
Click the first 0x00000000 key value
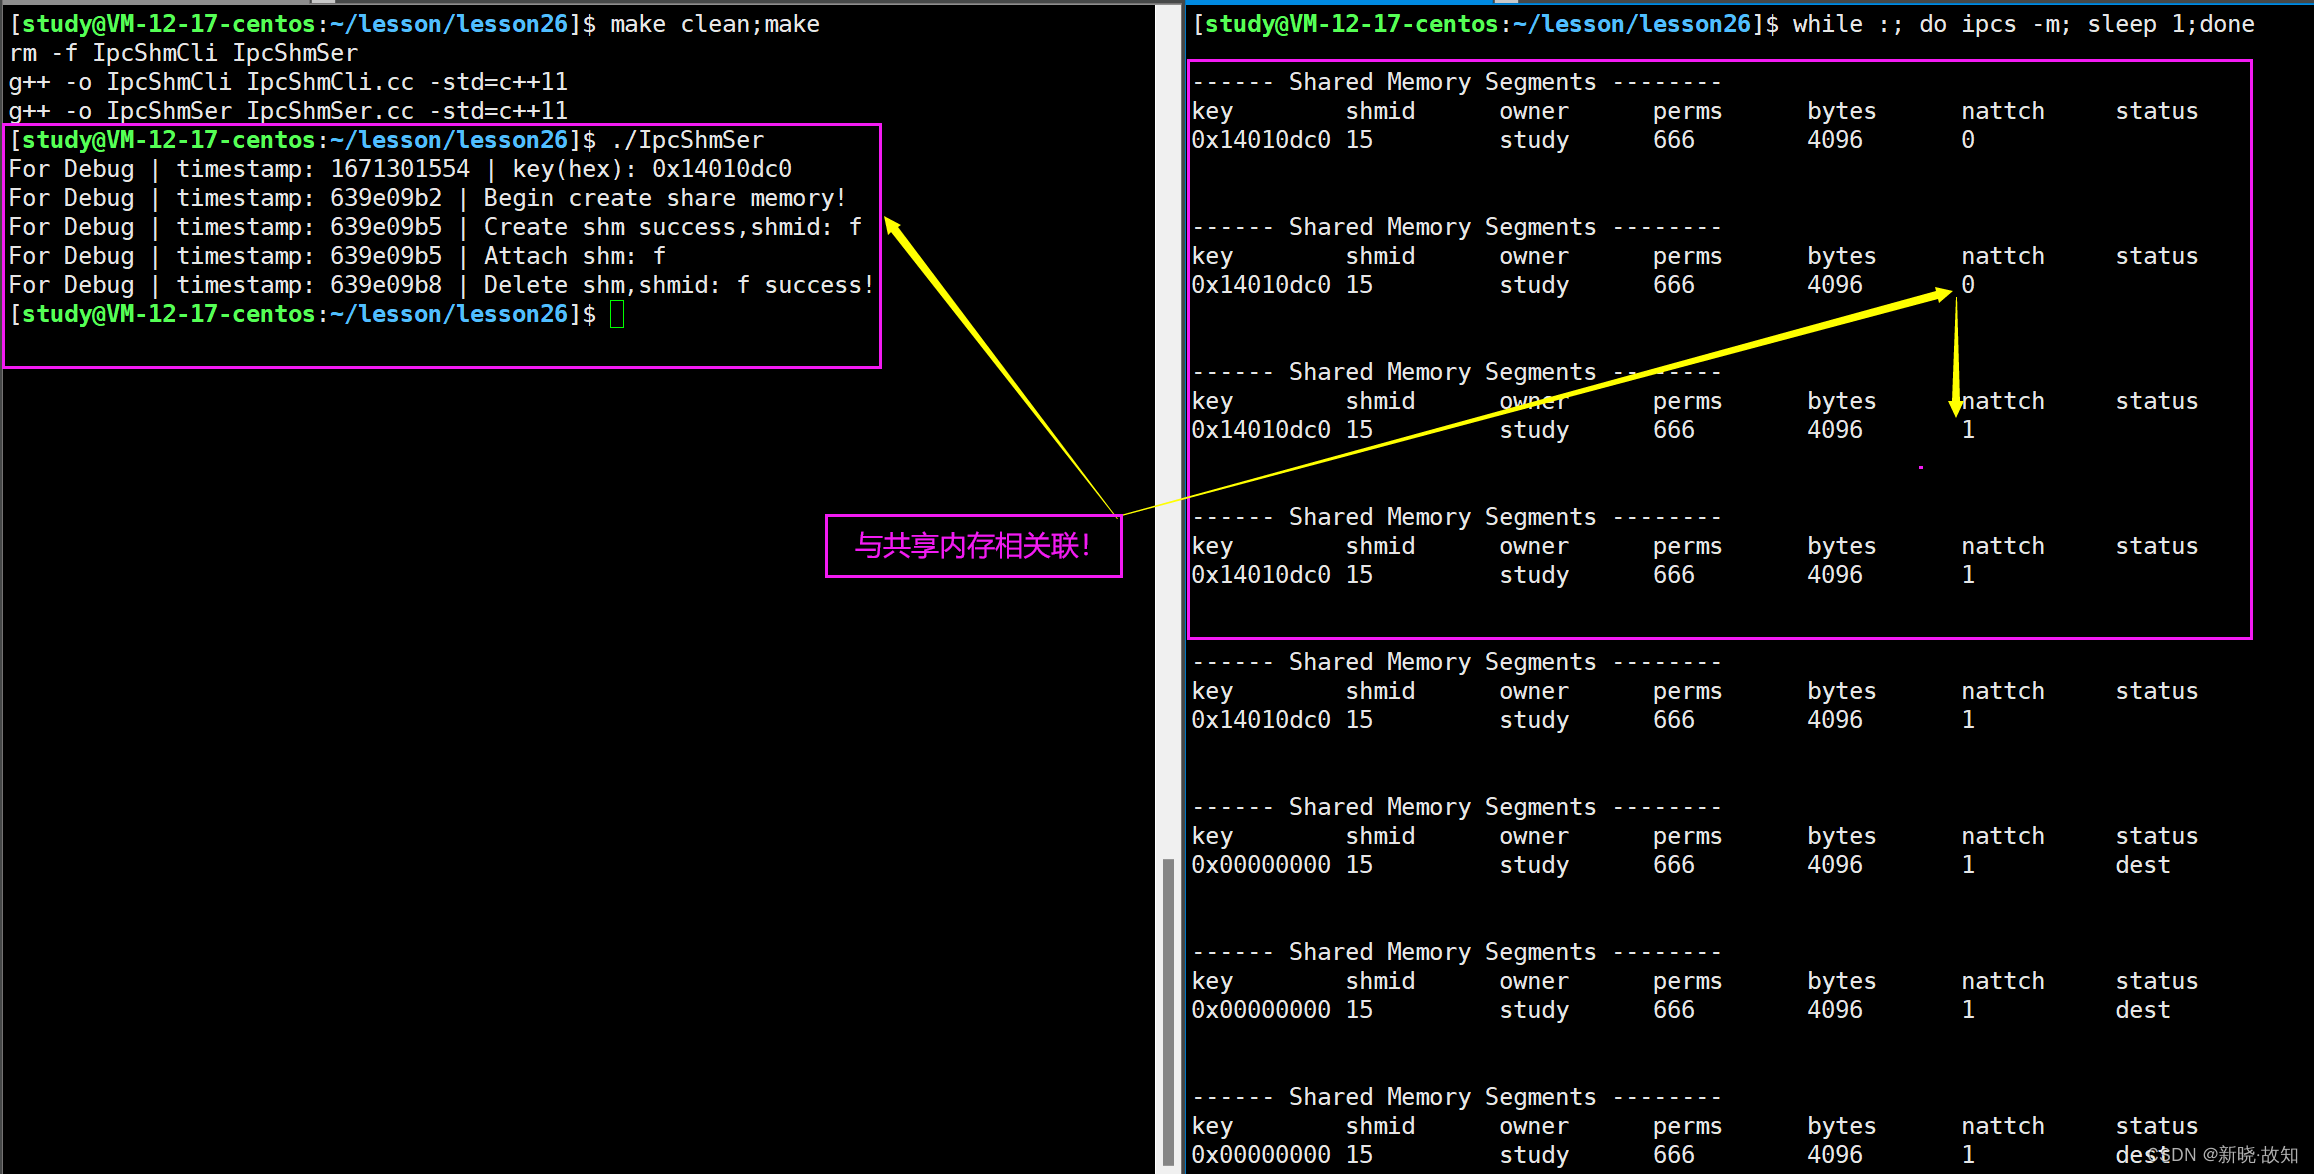click(1260, 865)
